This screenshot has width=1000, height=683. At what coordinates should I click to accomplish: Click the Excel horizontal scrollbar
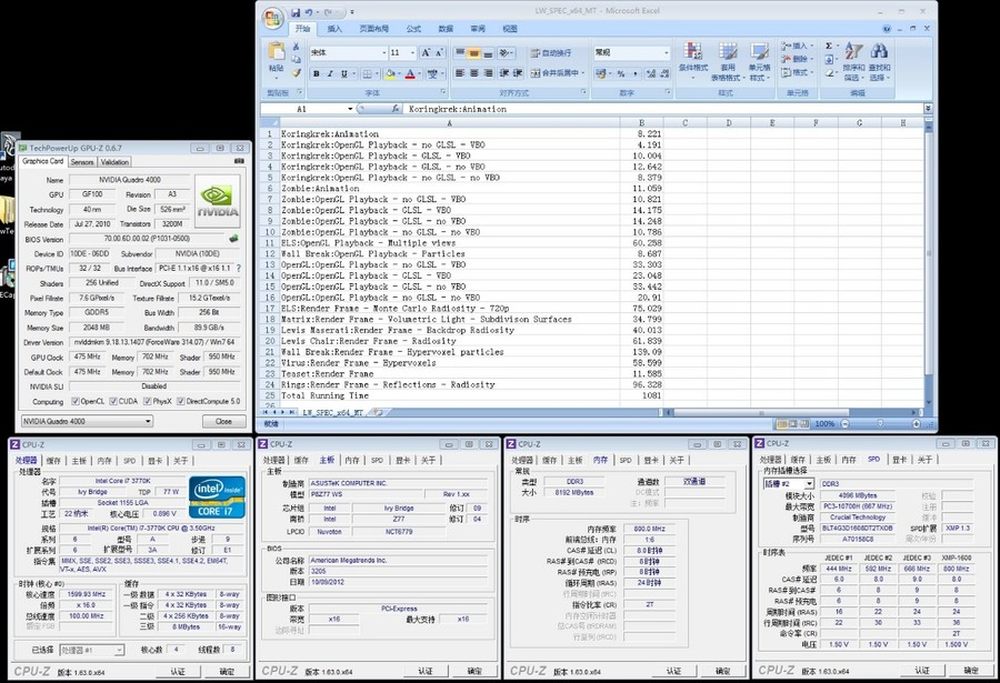(761, 413)
